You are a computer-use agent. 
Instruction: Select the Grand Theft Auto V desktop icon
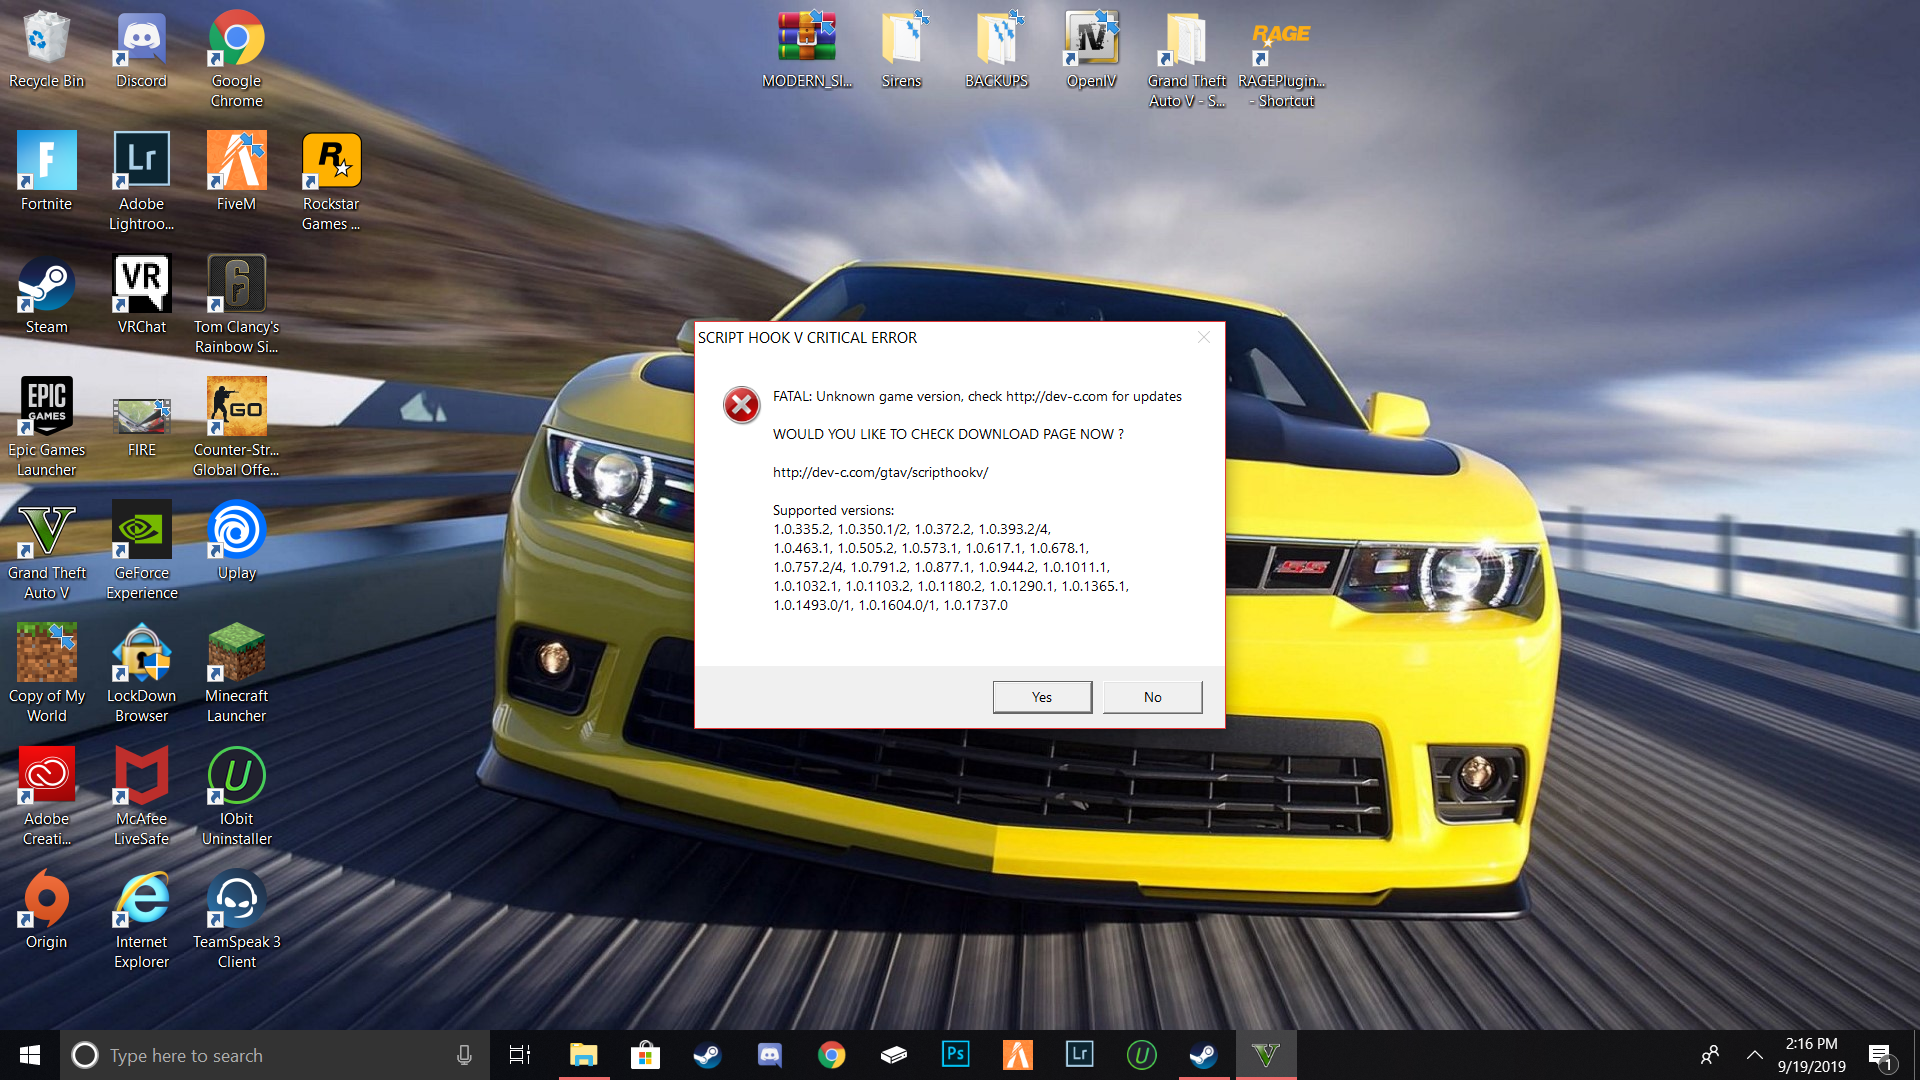[47, 532]
